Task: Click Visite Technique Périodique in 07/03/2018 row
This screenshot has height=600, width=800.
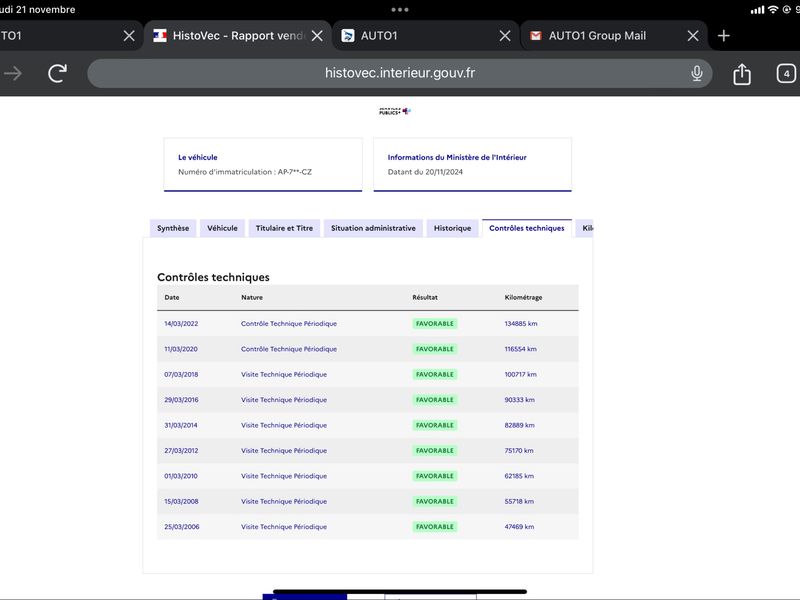Action: (284, 374)
